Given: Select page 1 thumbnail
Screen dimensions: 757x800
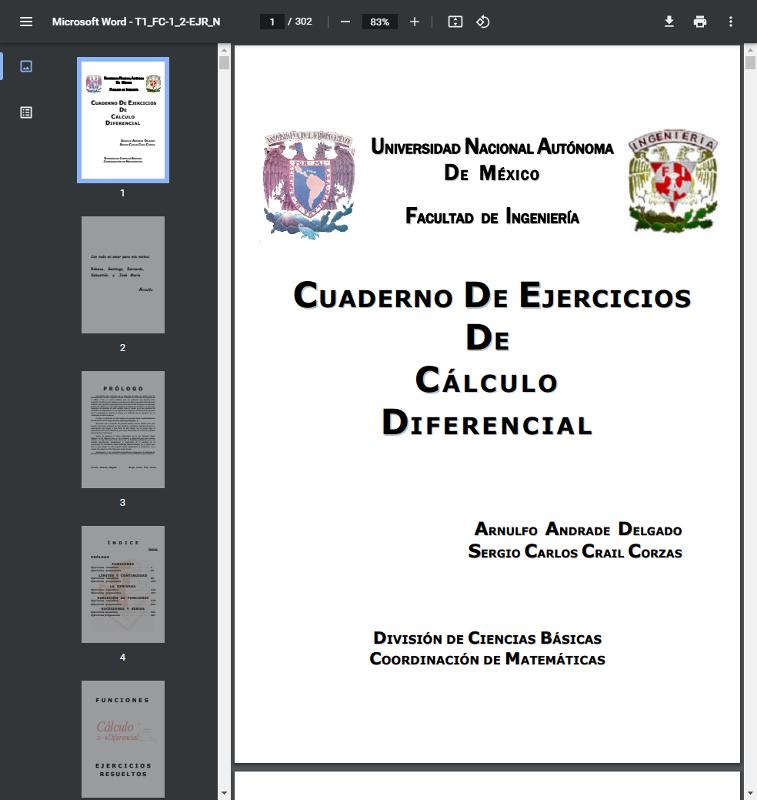Looking at the screenshot, I should [x=123, y=120].
